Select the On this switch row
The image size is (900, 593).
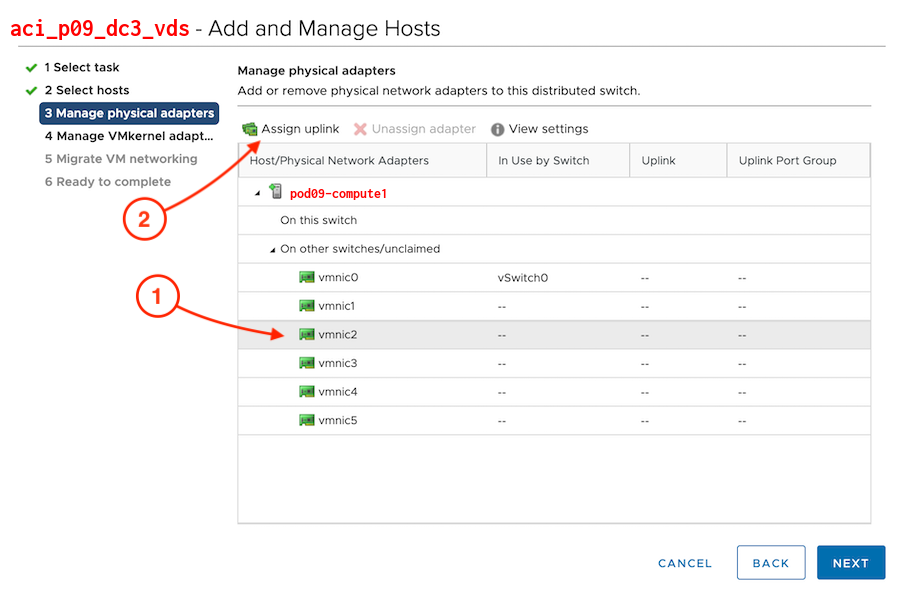318,220
